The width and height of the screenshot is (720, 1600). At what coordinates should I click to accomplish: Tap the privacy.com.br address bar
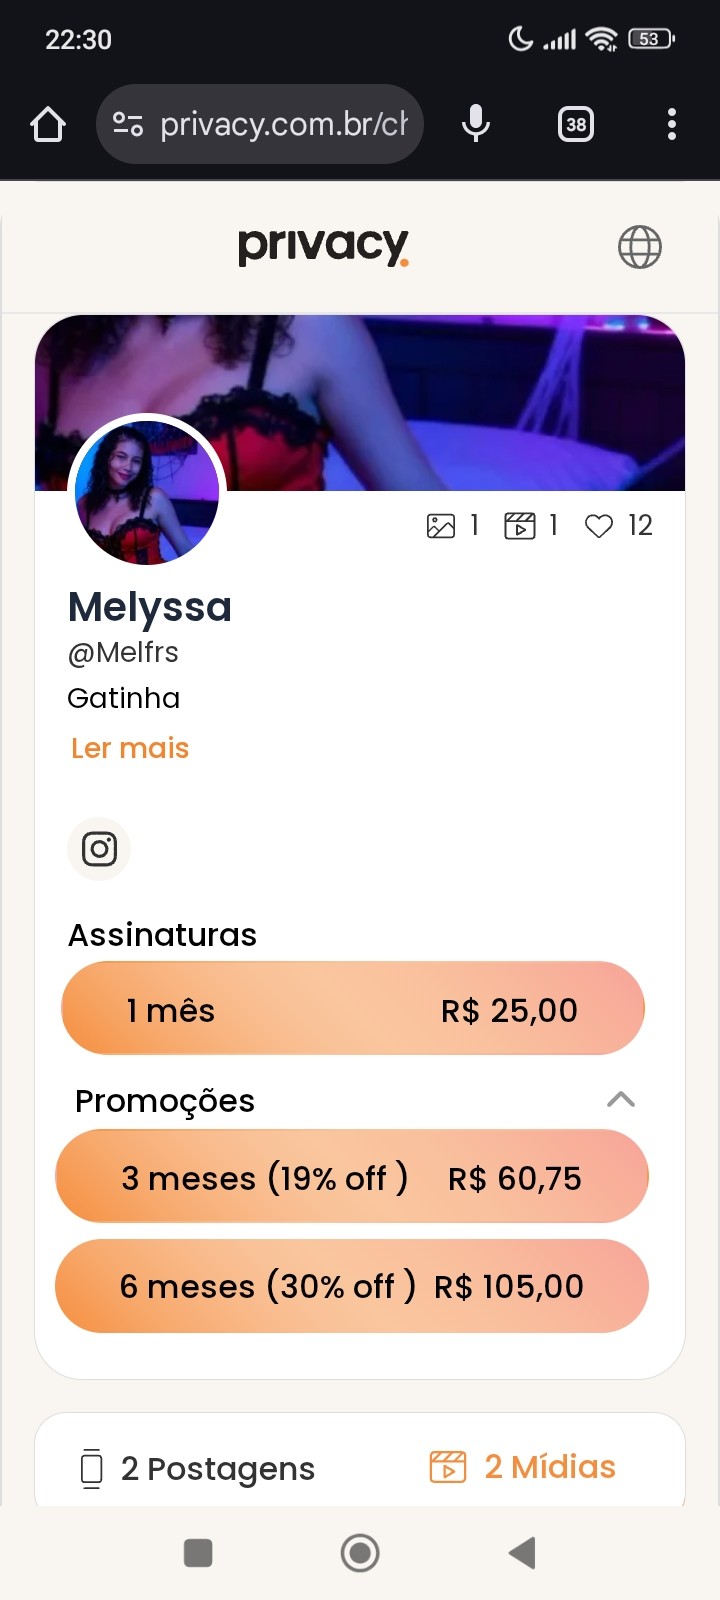282,124
